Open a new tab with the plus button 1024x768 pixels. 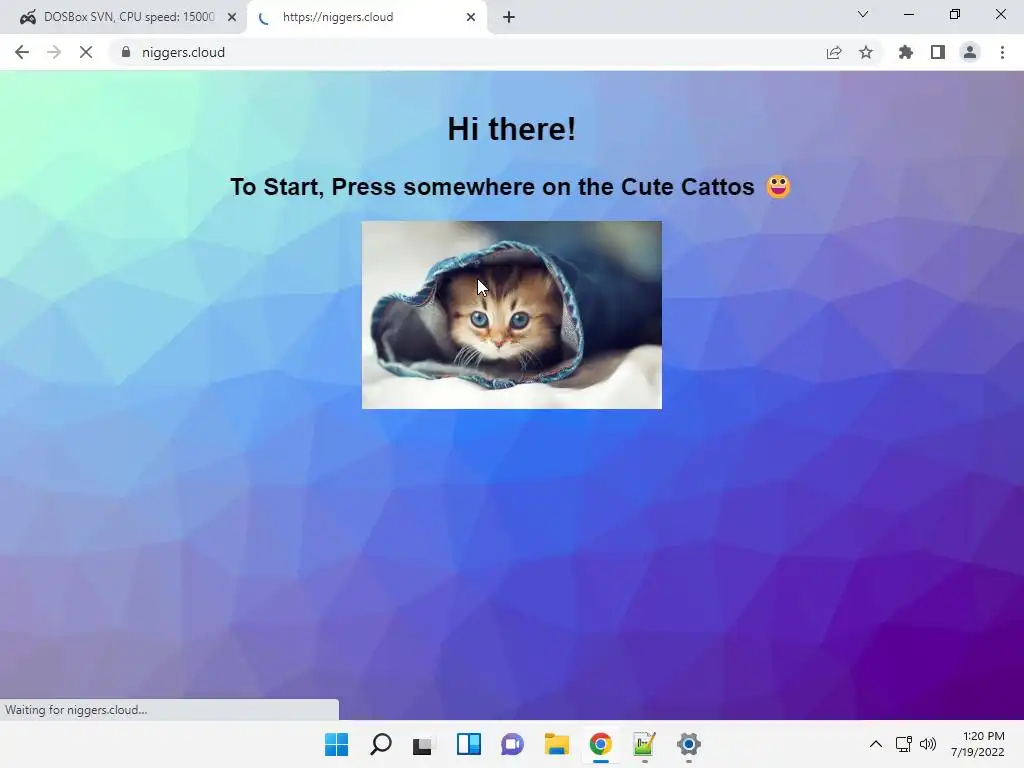click(509, 17)
